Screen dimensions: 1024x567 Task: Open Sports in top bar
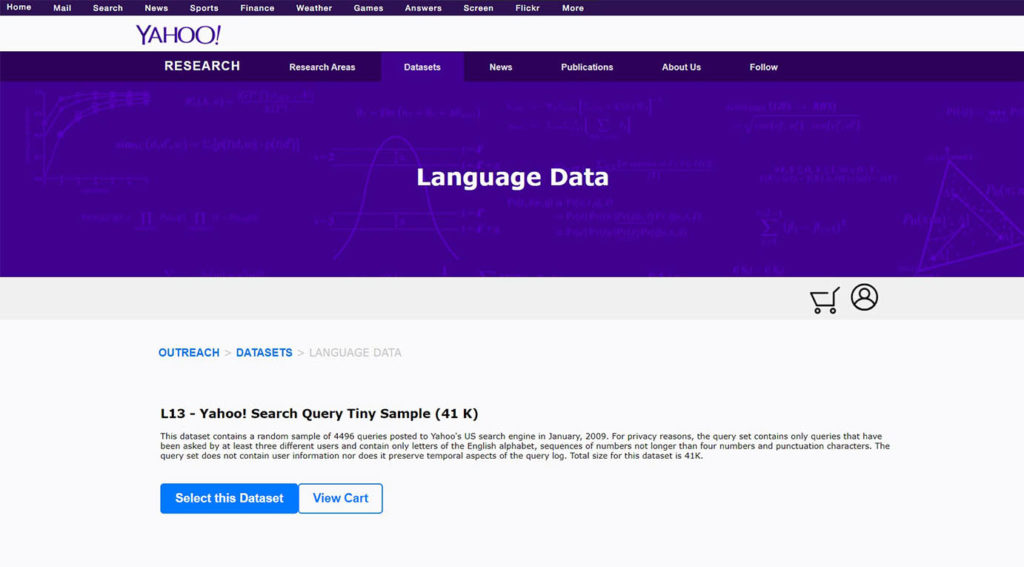pyautogui.click(x=204, y=8)
